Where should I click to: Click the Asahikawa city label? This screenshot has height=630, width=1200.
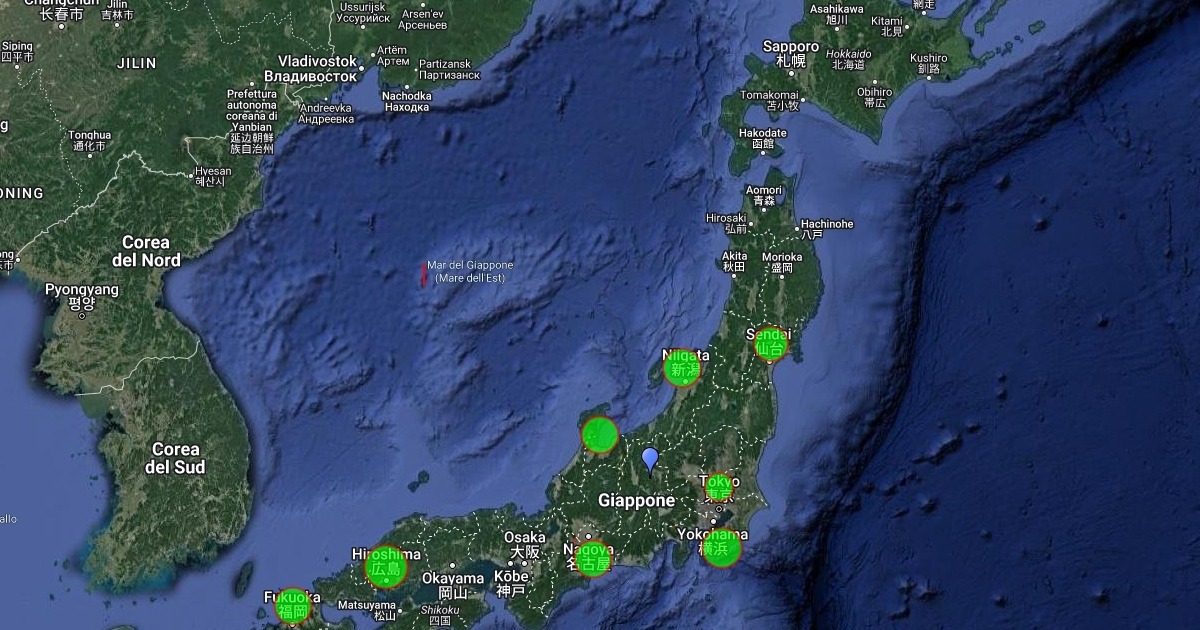point(836,13)
